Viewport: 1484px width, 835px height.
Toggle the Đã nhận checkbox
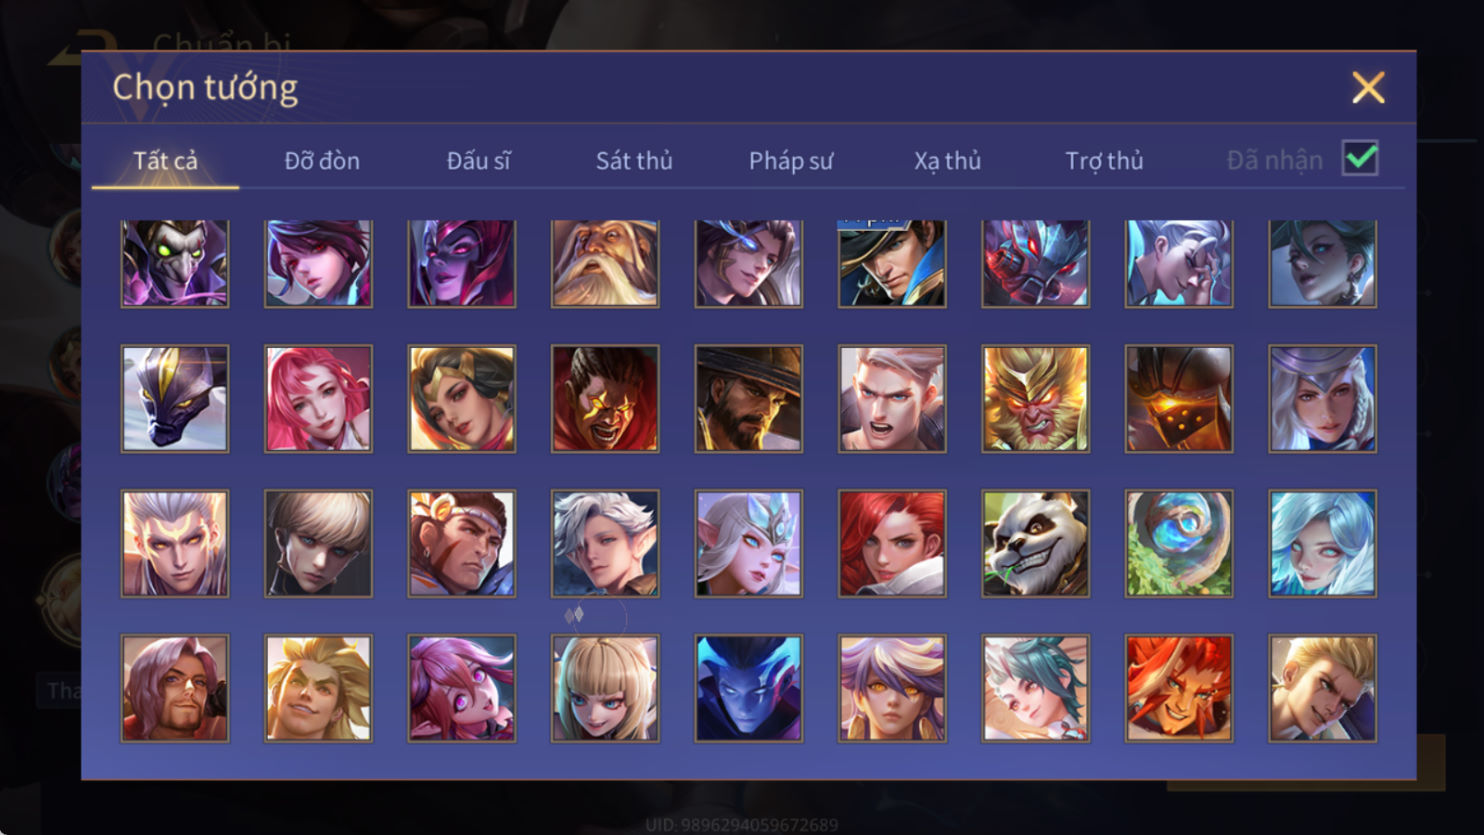1360,158
